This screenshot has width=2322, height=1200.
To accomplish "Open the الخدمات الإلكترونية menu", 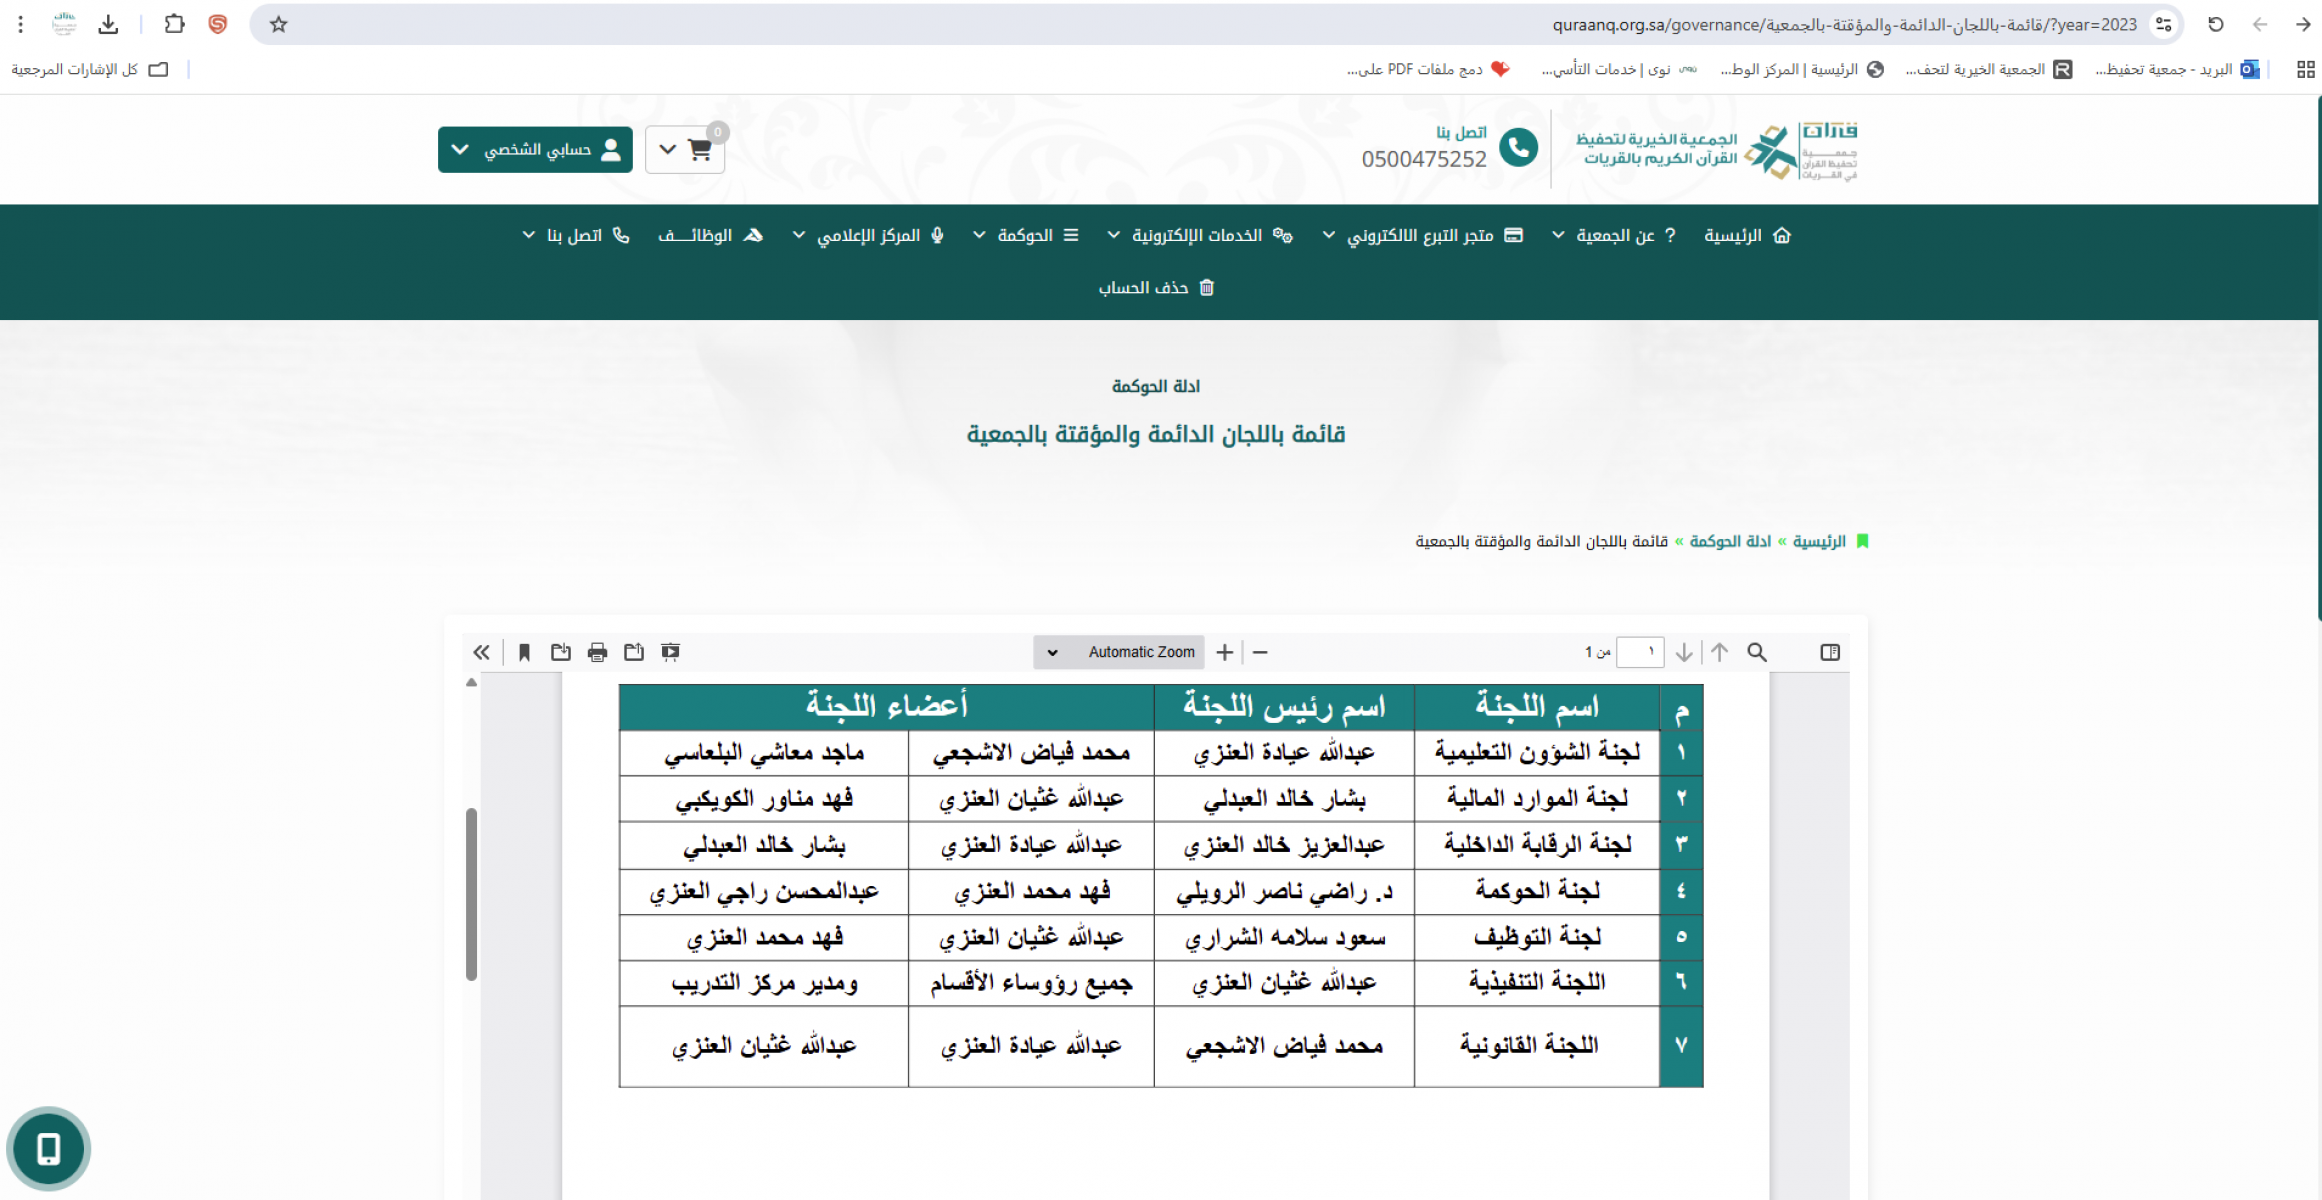I will coord(1198,235).
